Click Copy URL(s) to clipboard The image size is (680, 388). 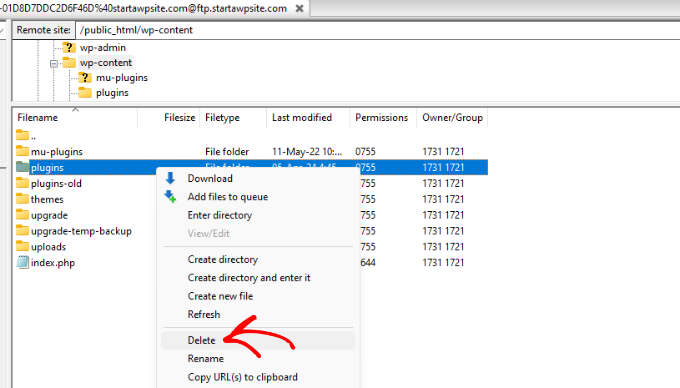point(242,377)
